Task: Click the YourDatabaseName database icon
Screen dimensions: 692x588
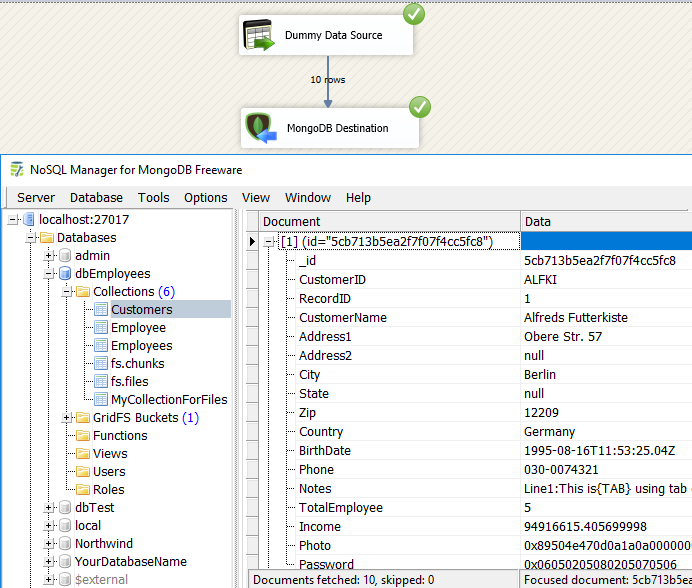Action: (x=65, y=562)
